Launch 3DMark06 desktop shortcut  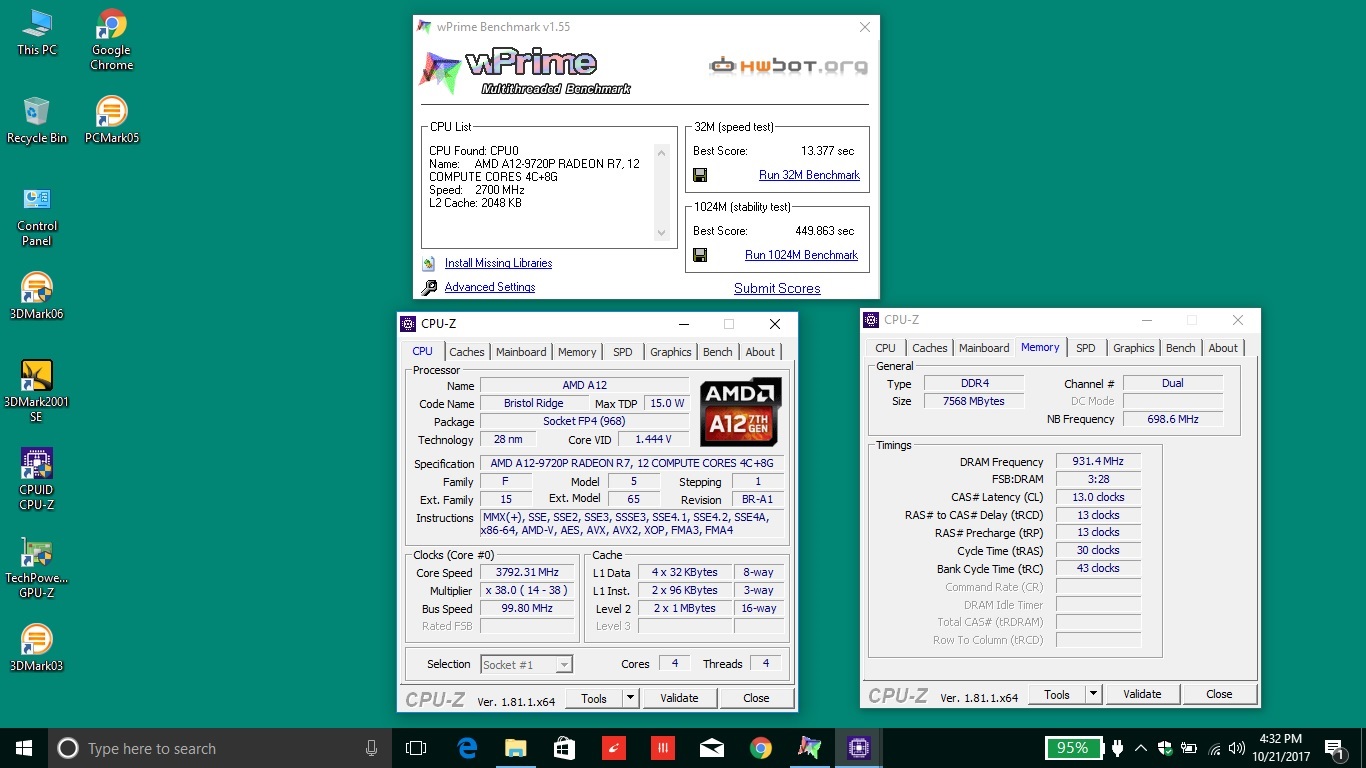[37, 296]
